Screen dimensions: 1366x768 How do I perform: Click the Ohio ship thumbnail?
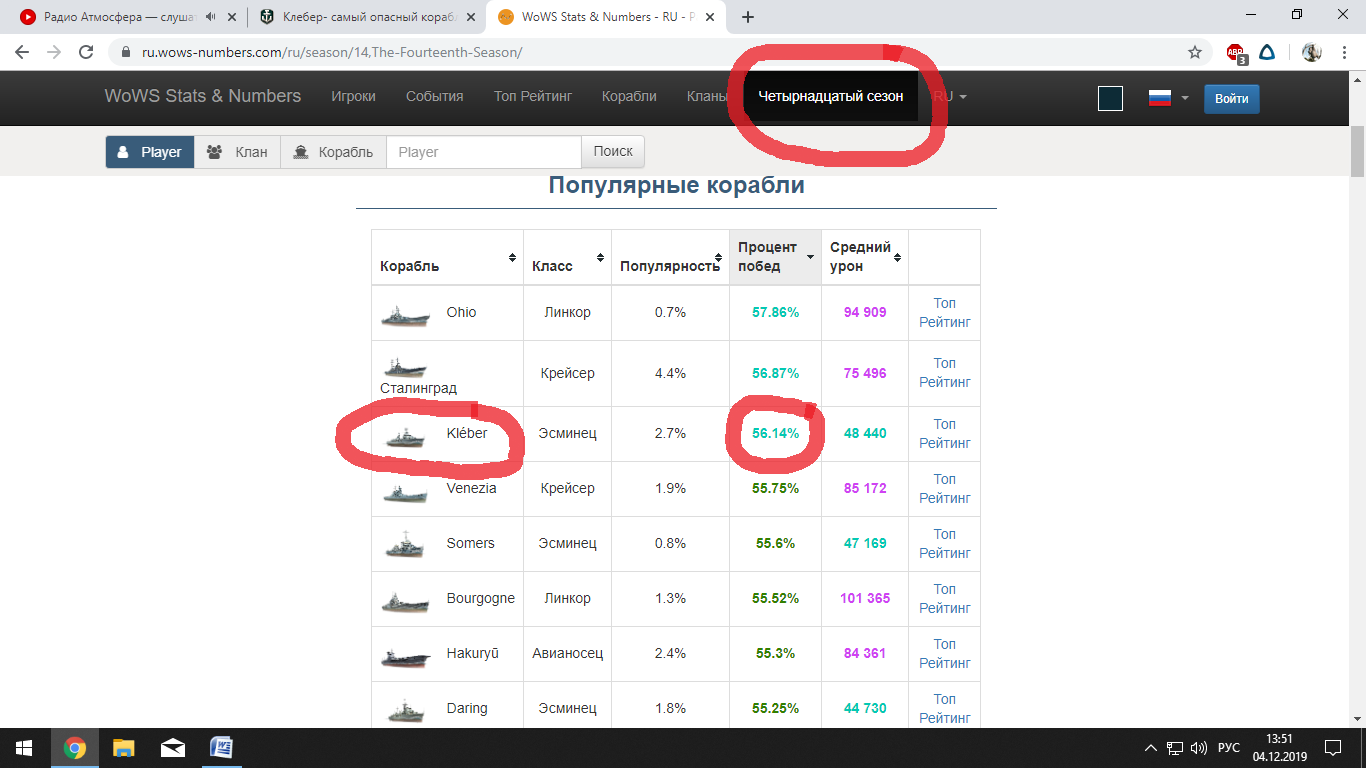[404, 314]
